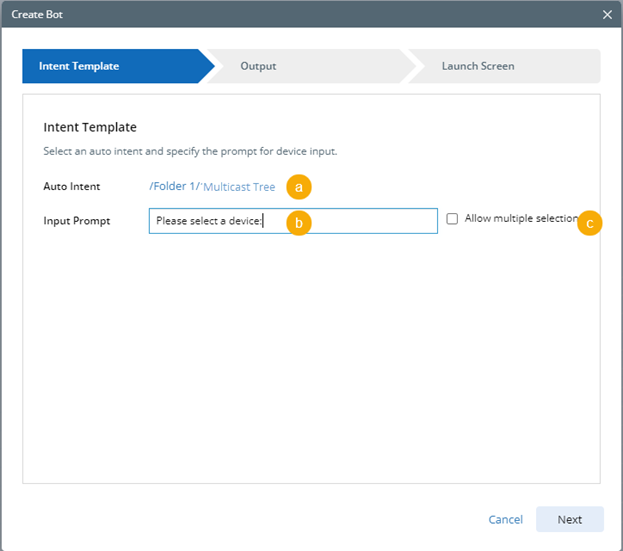The width and height of the screenshot is (623, 551).
Task: Go to the Launch Screen step
Action: 478,66
